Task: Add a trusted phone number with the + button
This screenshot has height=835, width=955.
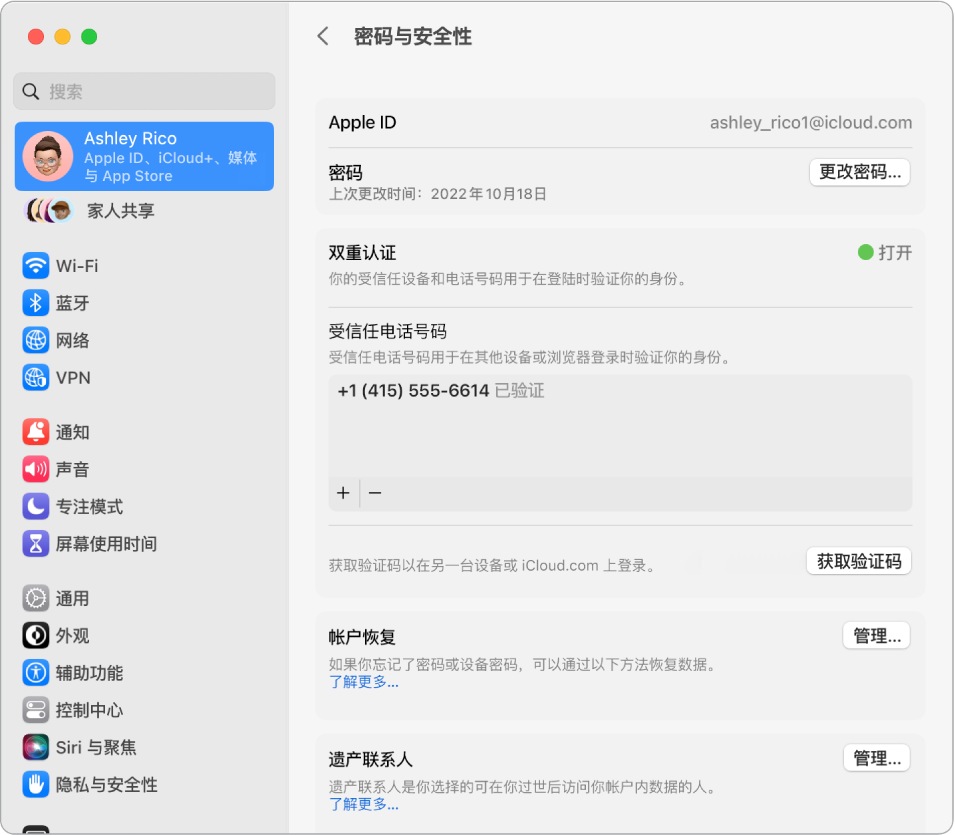Action: click(x=343, y=492)
